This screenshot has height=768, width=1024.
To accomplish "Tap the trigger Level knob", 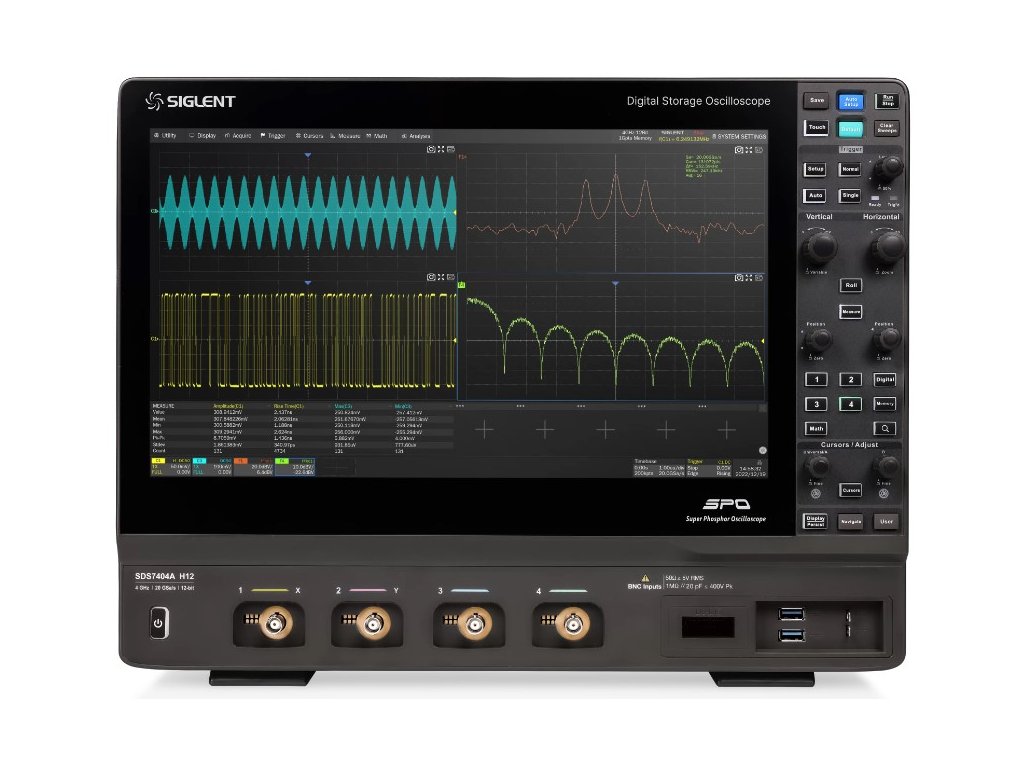I will point(888,168).
